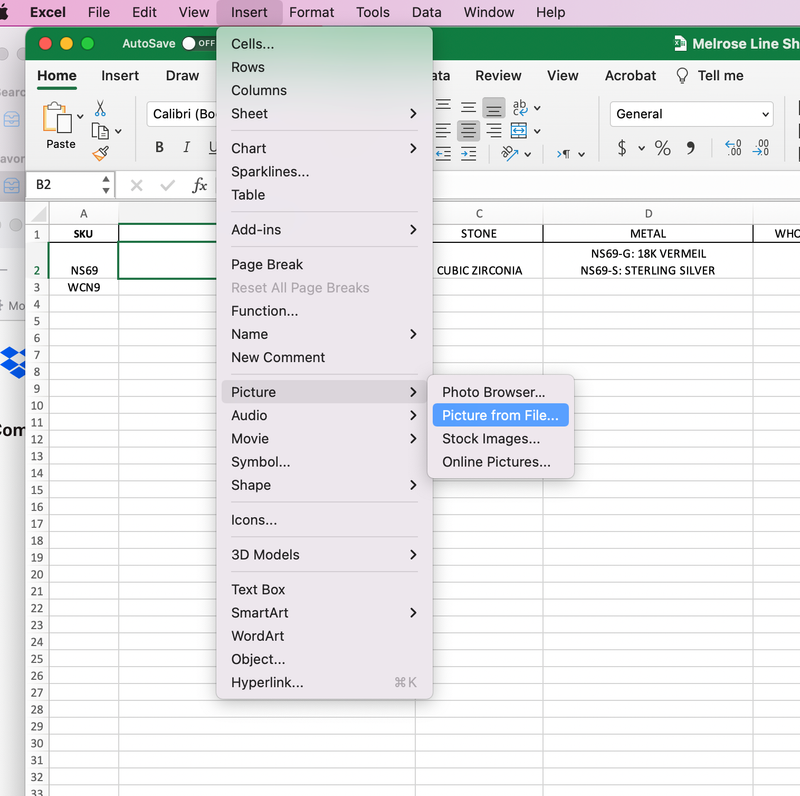Click the Percent Style icon
Image resolution: width=800 pixels, height=796 pixels.
pos(662,148)
